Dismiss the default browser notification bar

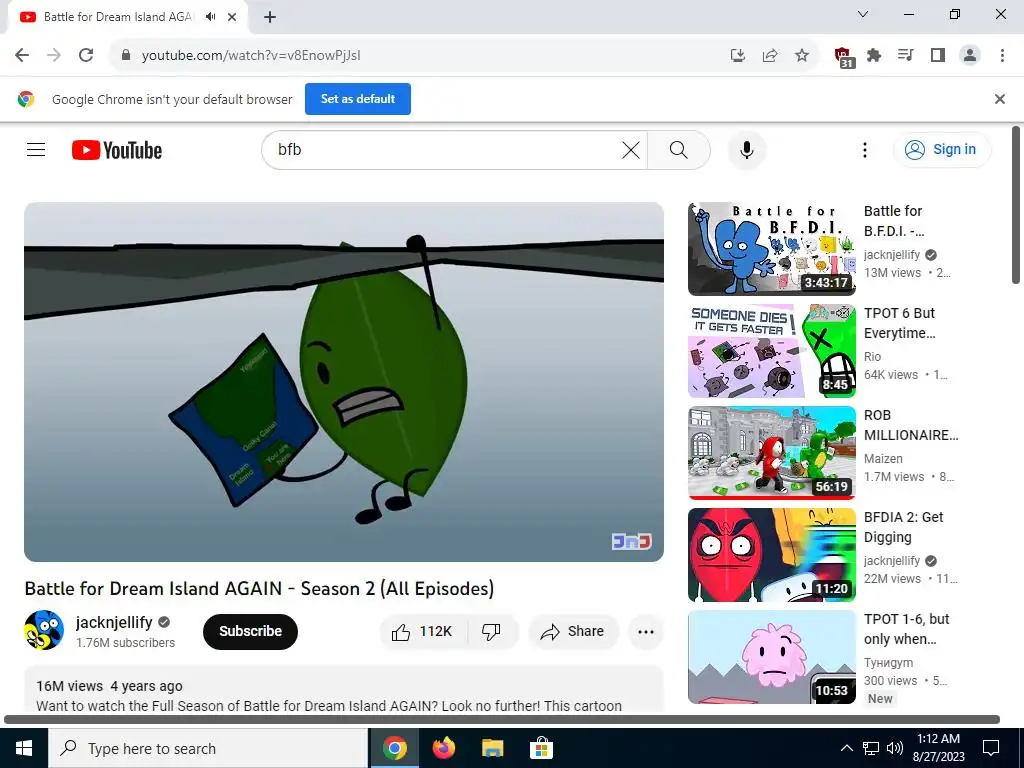999,99
